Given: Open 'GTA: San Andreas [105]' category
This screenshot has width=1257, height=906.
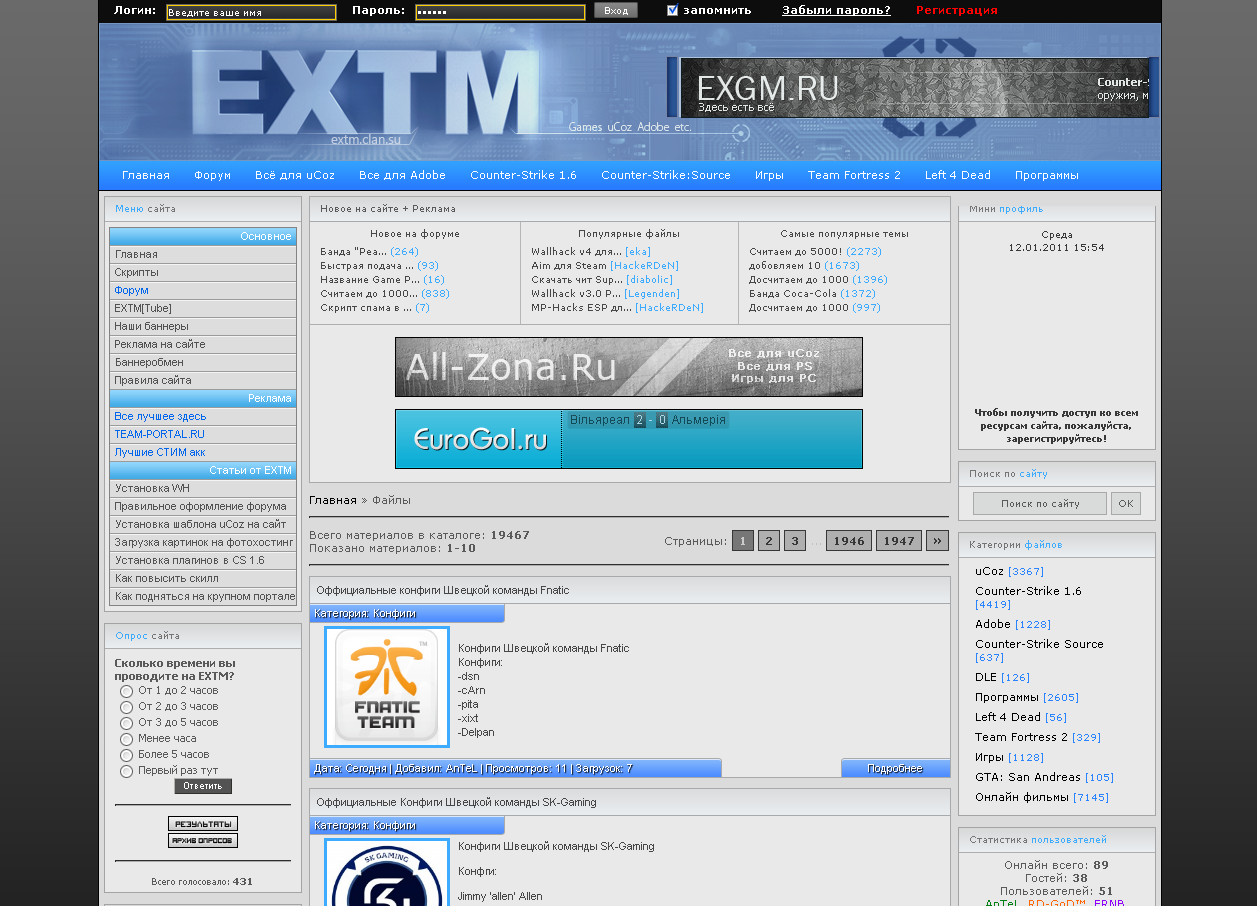Looking at the screenshot, I should click(1044, 777).
